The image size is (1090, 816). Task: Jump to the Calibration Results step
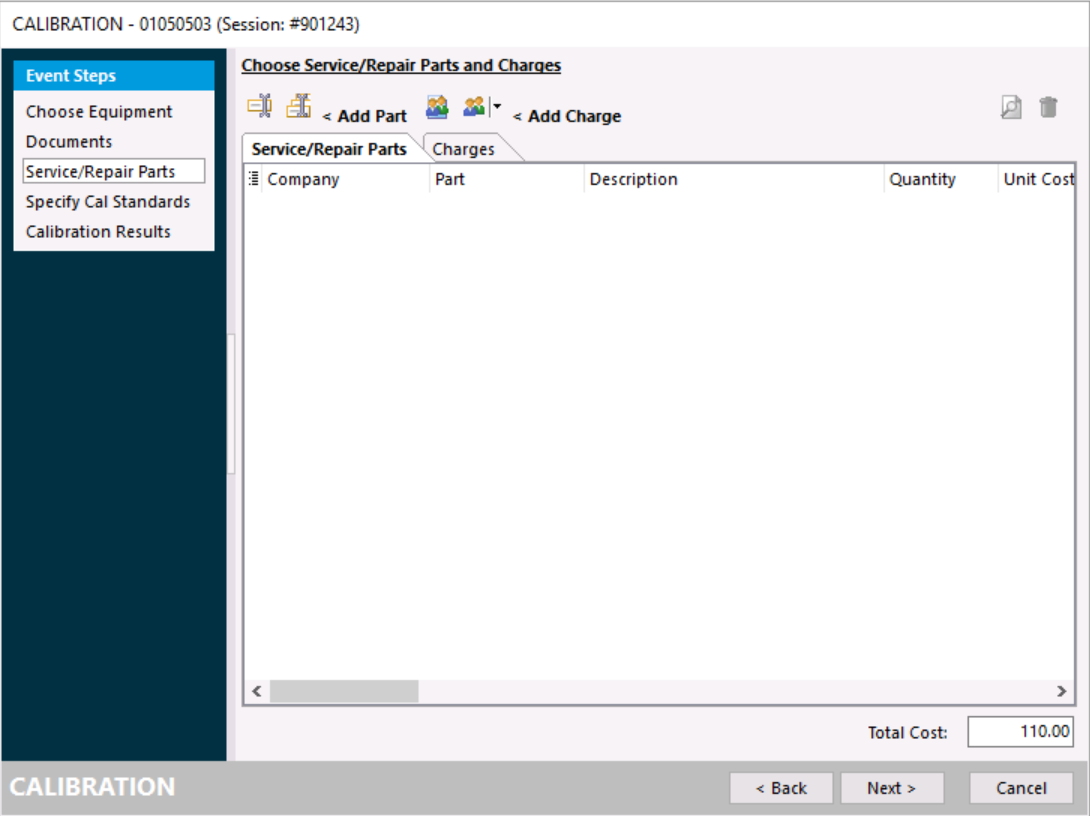[x=98, y=232]
